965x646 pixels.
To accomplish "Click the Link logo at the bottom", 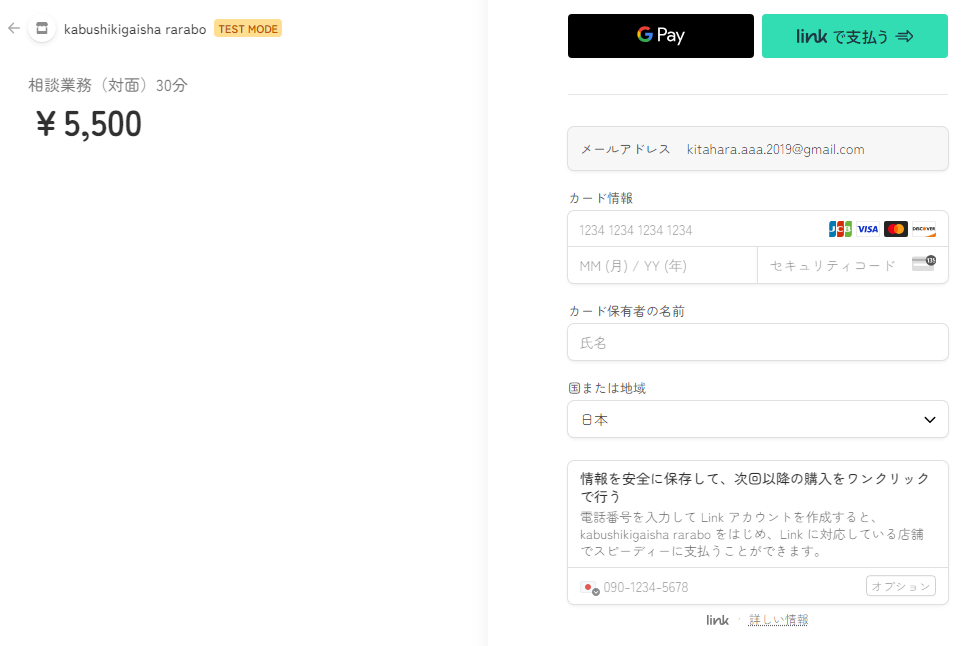I will coord(717,620).
